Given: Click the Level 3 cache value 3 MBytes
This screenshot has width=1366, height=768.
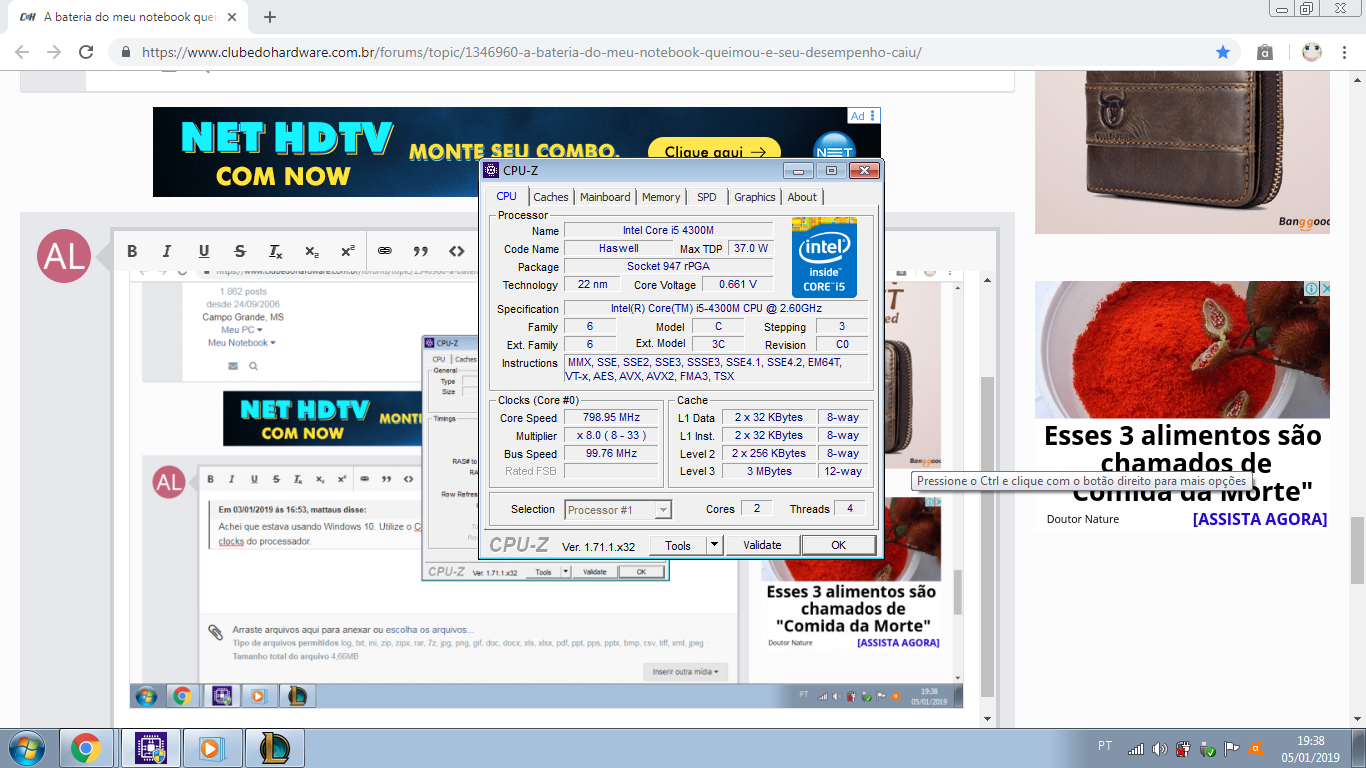Looking at the screenshot, I should 769,471.
